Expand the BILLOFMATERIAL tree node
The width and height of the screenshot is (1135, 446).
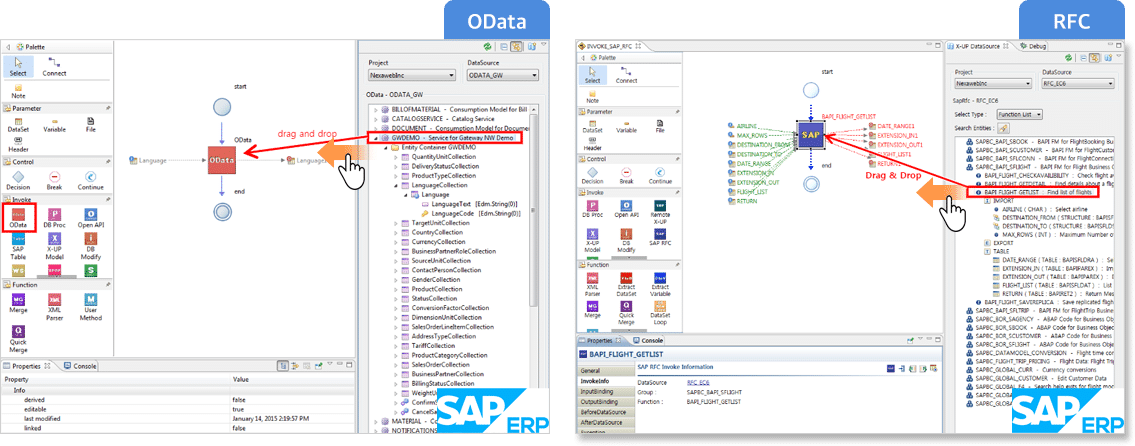(x=375, y=109)
